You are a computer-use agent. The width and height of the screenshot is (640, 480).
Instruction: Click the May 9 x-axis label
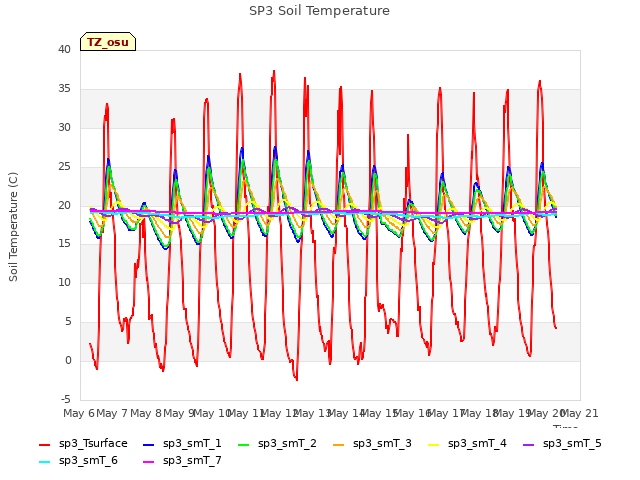179,413
